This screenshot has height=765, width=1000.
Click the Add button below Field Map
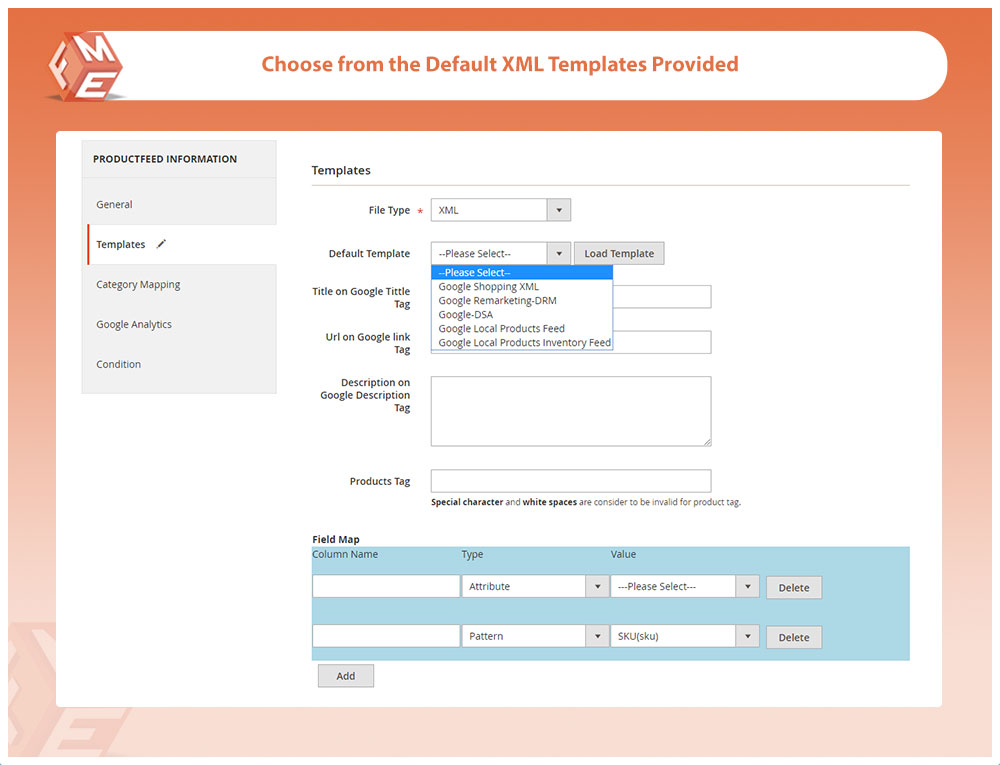point(345,676)
